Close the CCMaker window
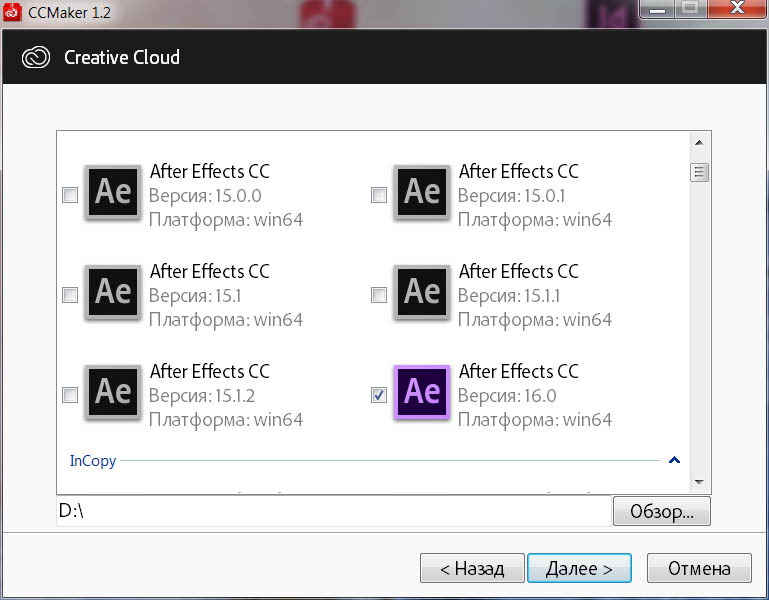The height and width of the screenshot is (600, 769). [737, 8]
